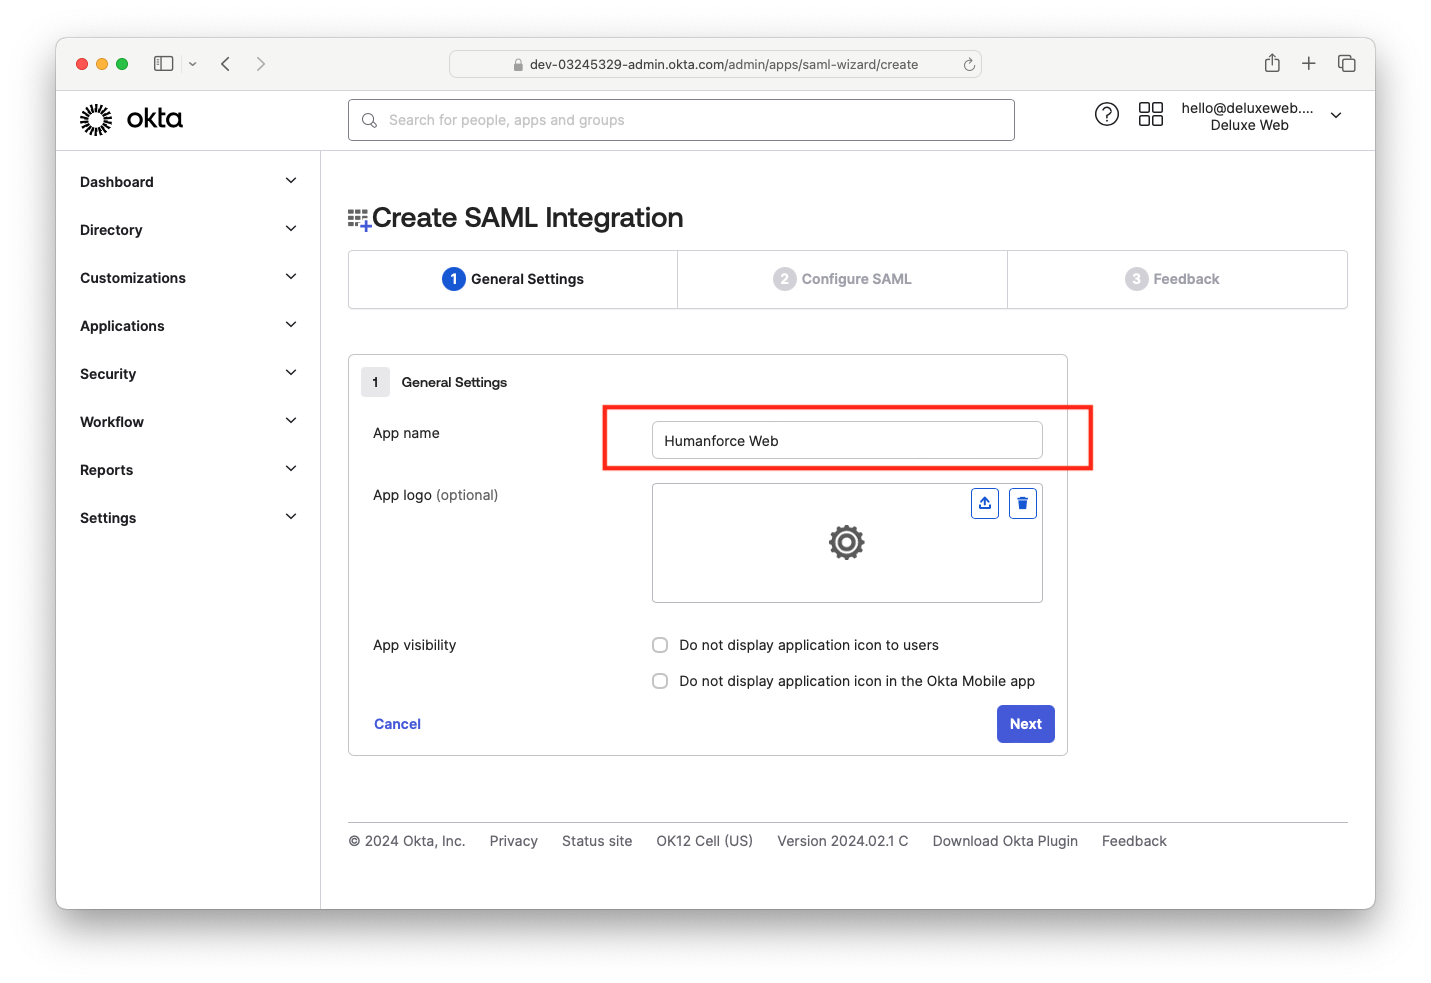Click the Okta logo

click(x=131, y=119)
